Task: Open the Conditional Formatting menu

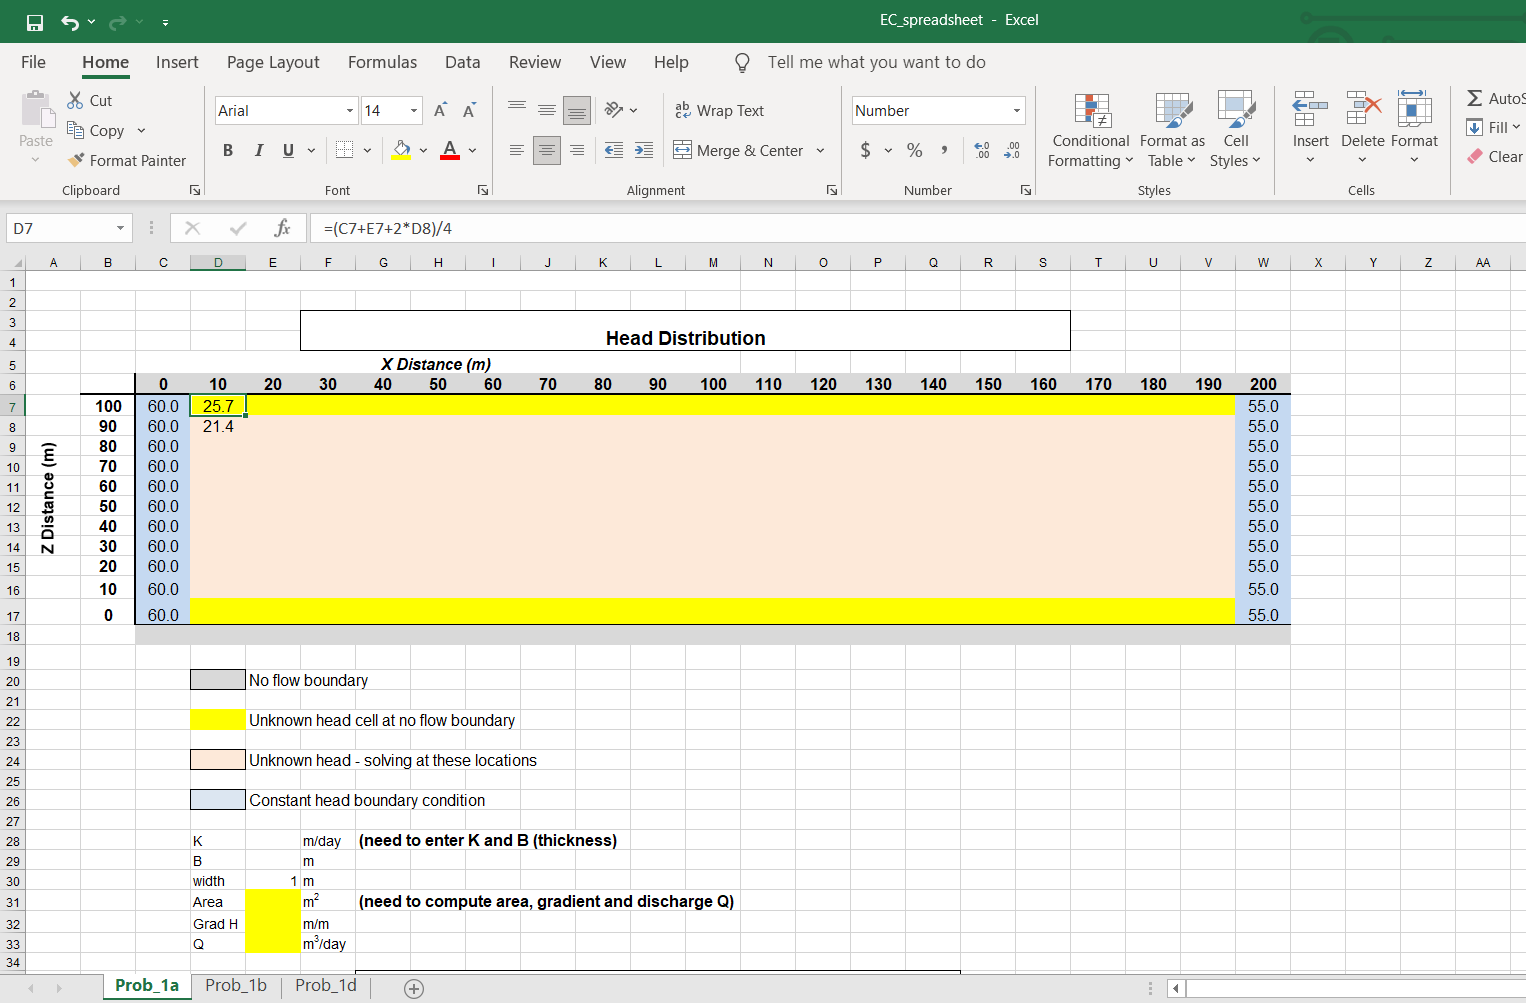Action: (1089, 129)
